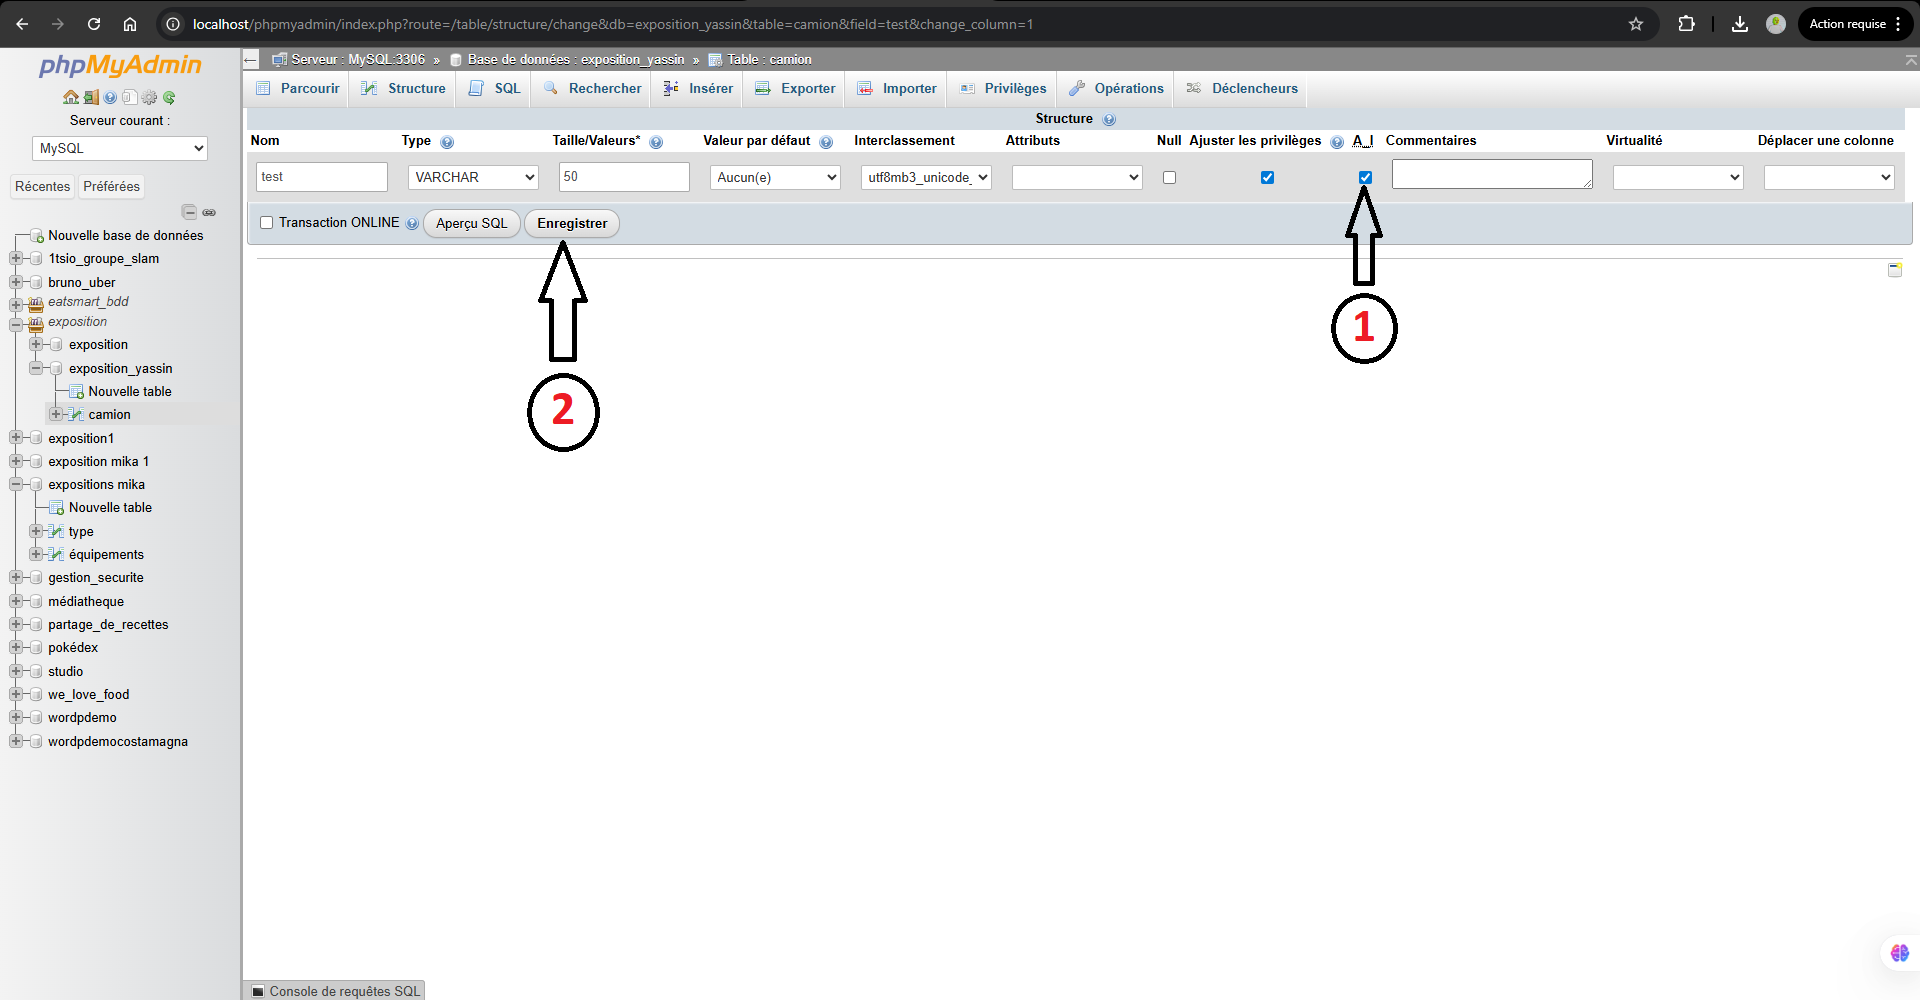Image resolution: width=1920 pixels, height=1000 pixels.
Task: Click the help icon next to Type header
Action: 447,142
